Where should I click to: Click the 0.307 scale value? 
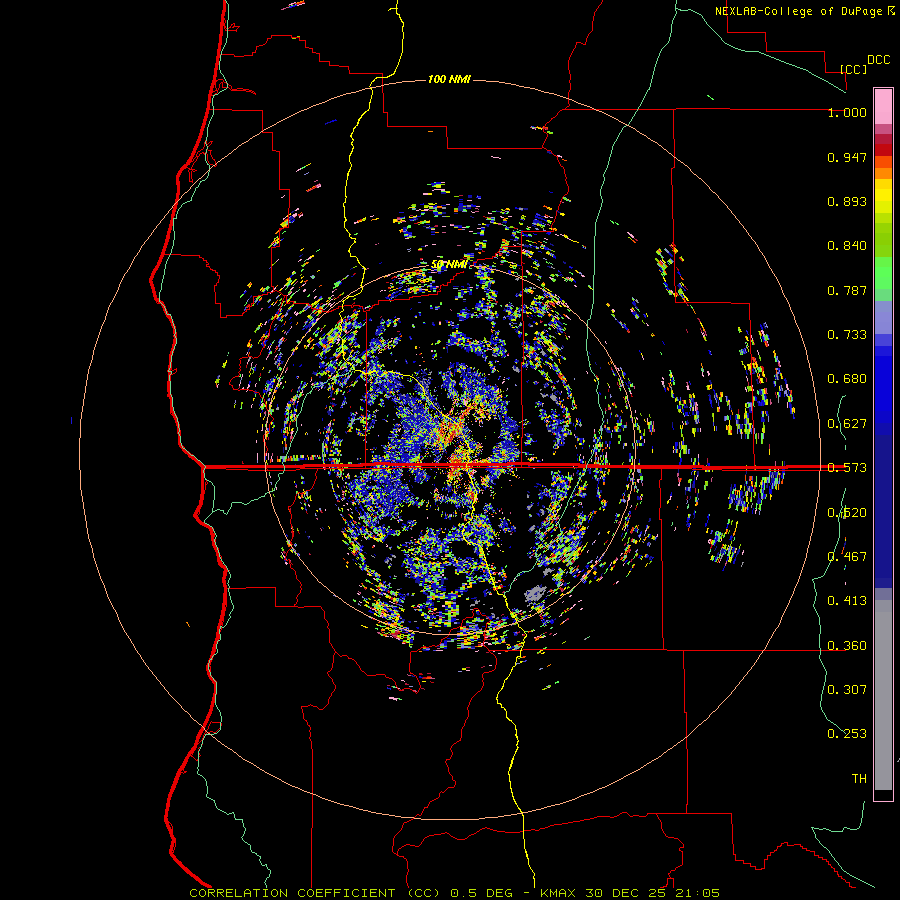(847, 689)
